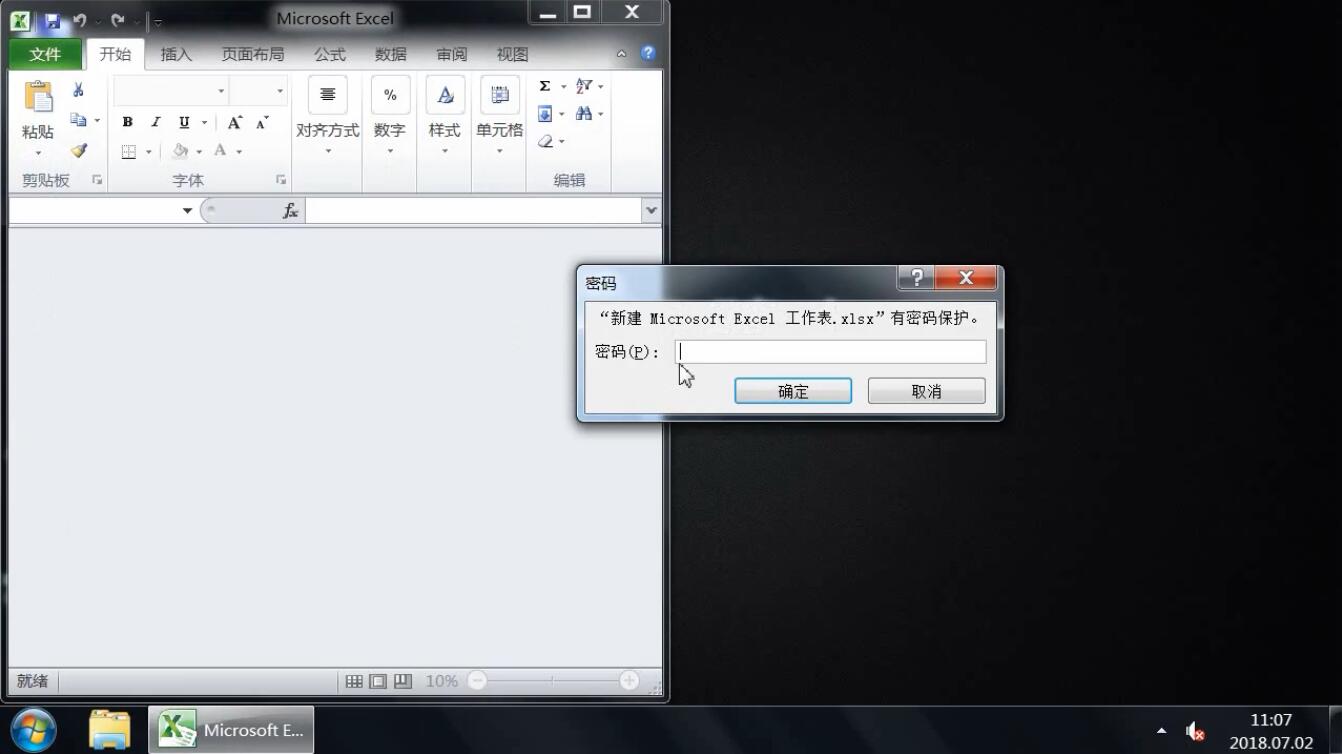The width and height of the screenshot is (1342, 754).
Task: Open the 文件 tab
Action: (x=45, y=54)
